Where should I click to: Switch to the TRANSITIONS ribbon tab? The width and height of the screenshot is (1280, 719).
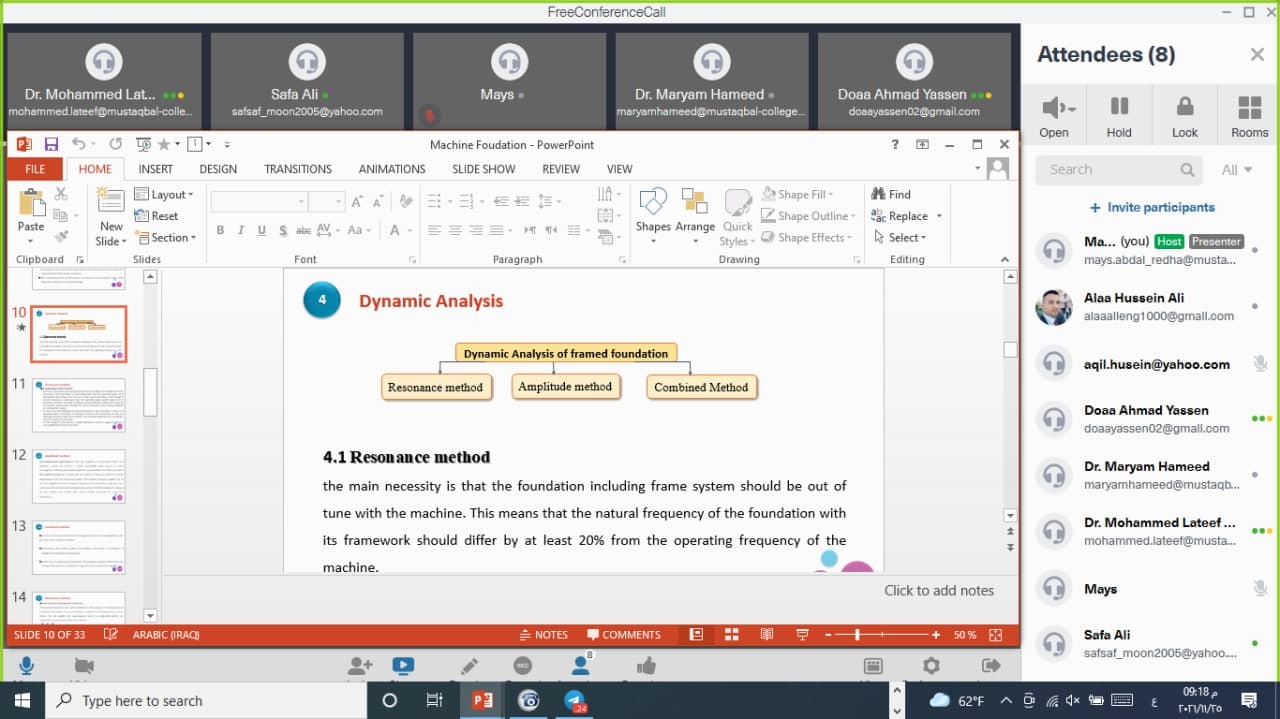(297, 169)
